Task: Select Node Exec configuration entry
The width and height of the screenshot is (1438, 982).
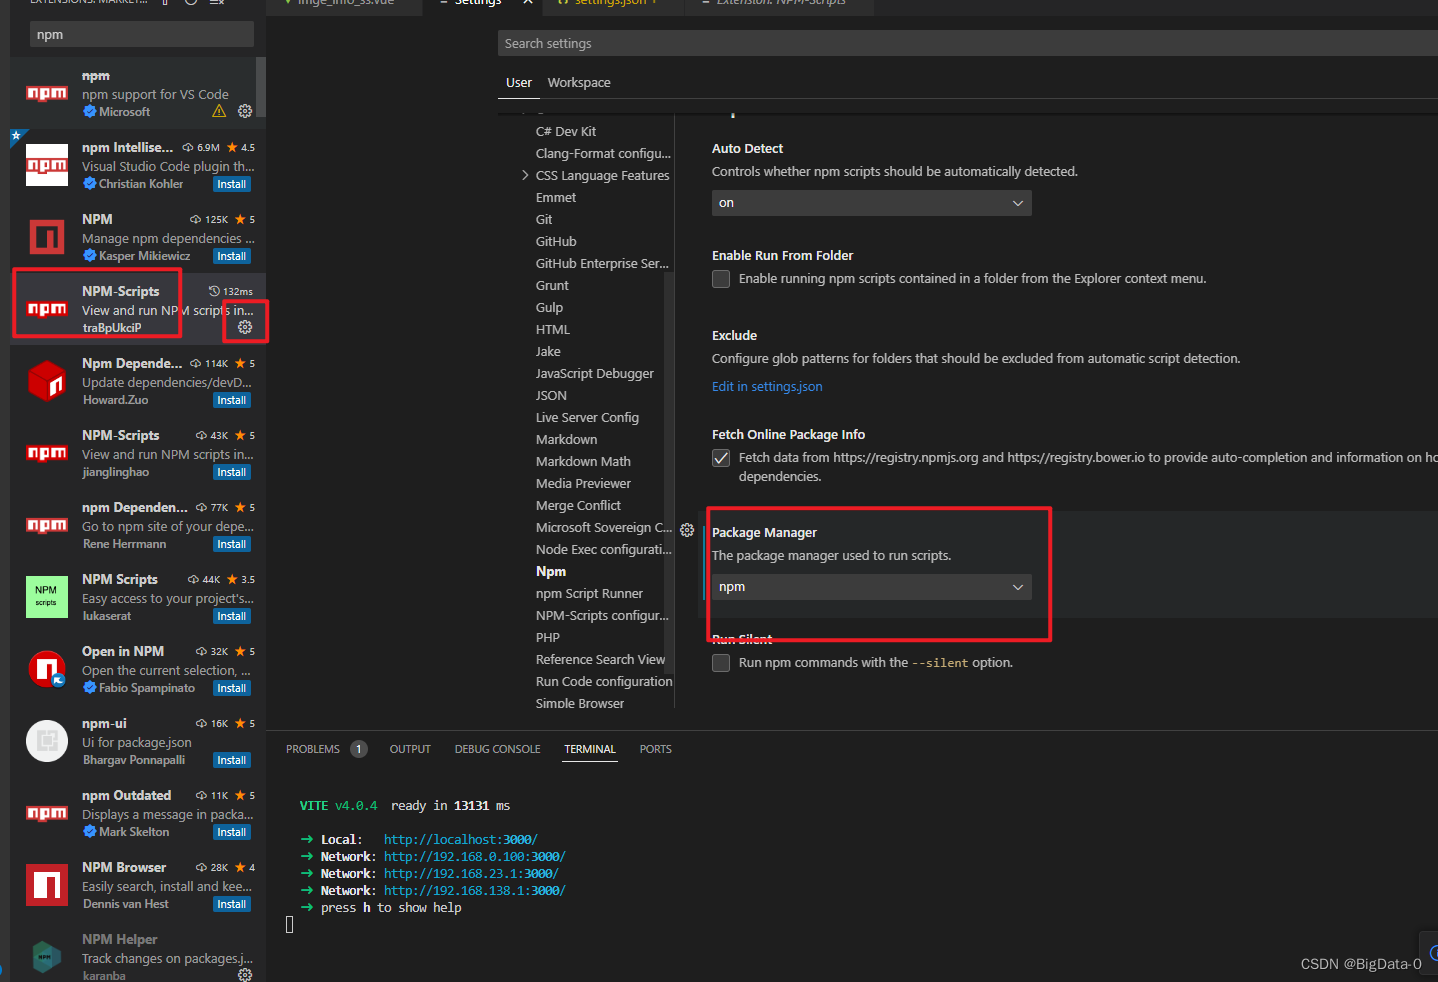Action: coord(604,550)
